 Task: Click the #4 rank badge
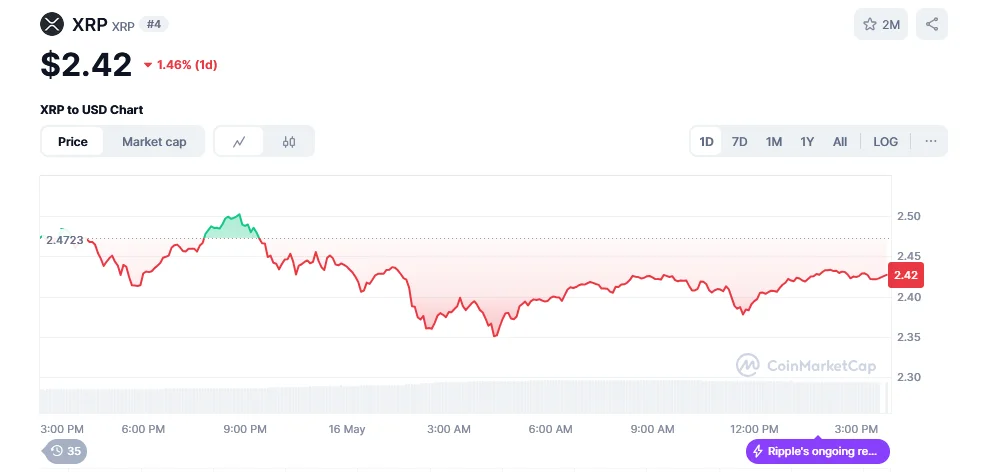point(155,24)
